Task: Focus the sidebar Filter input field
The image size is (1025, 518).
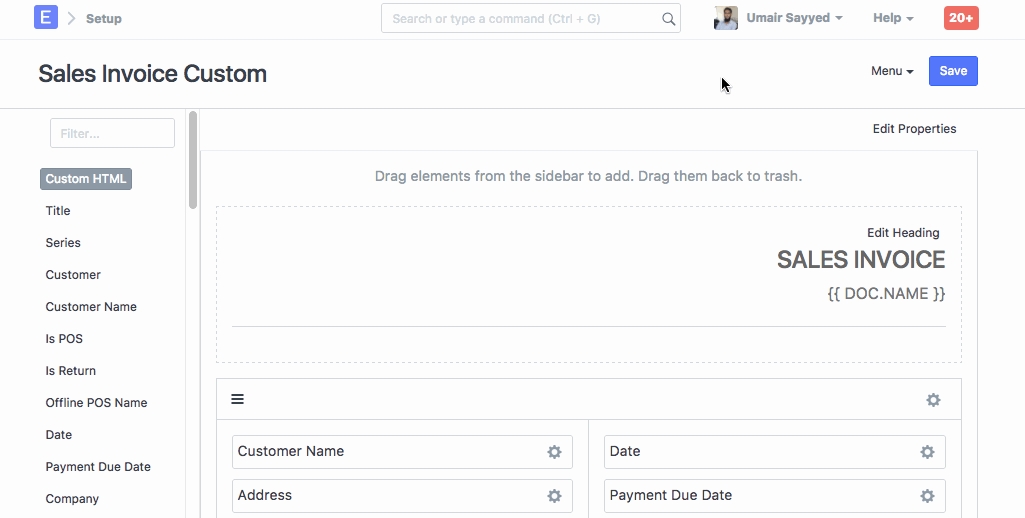Action: tap(112, 133)
